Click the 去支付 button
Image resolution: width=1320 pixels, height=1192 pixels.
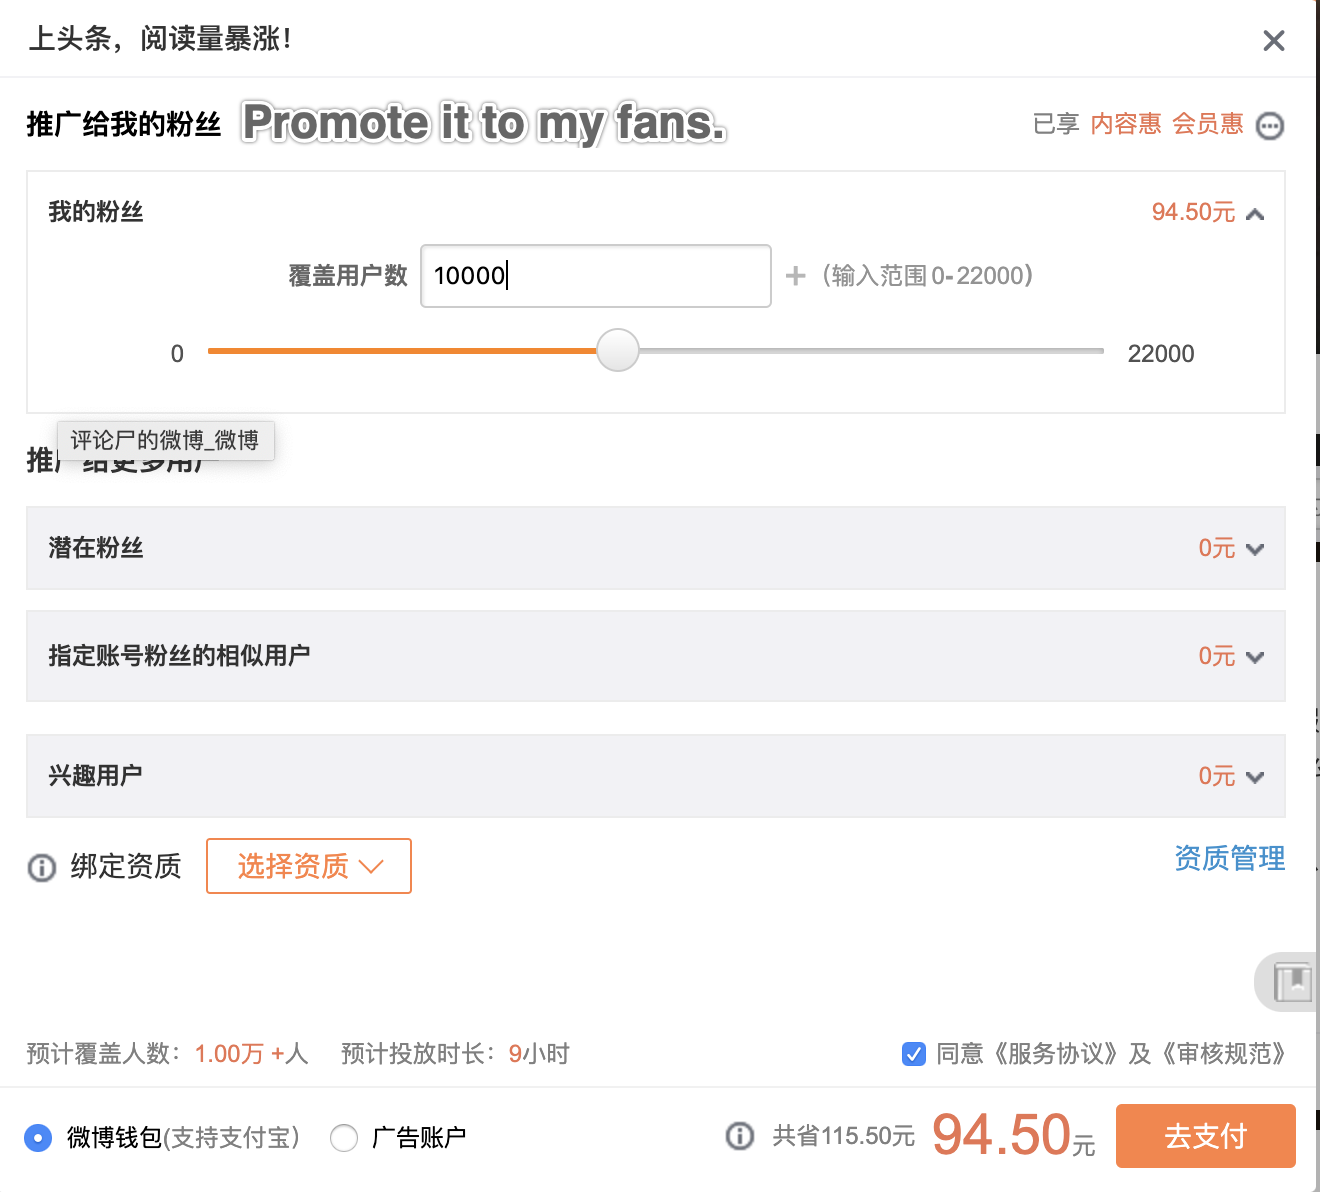[1206, 1136]
